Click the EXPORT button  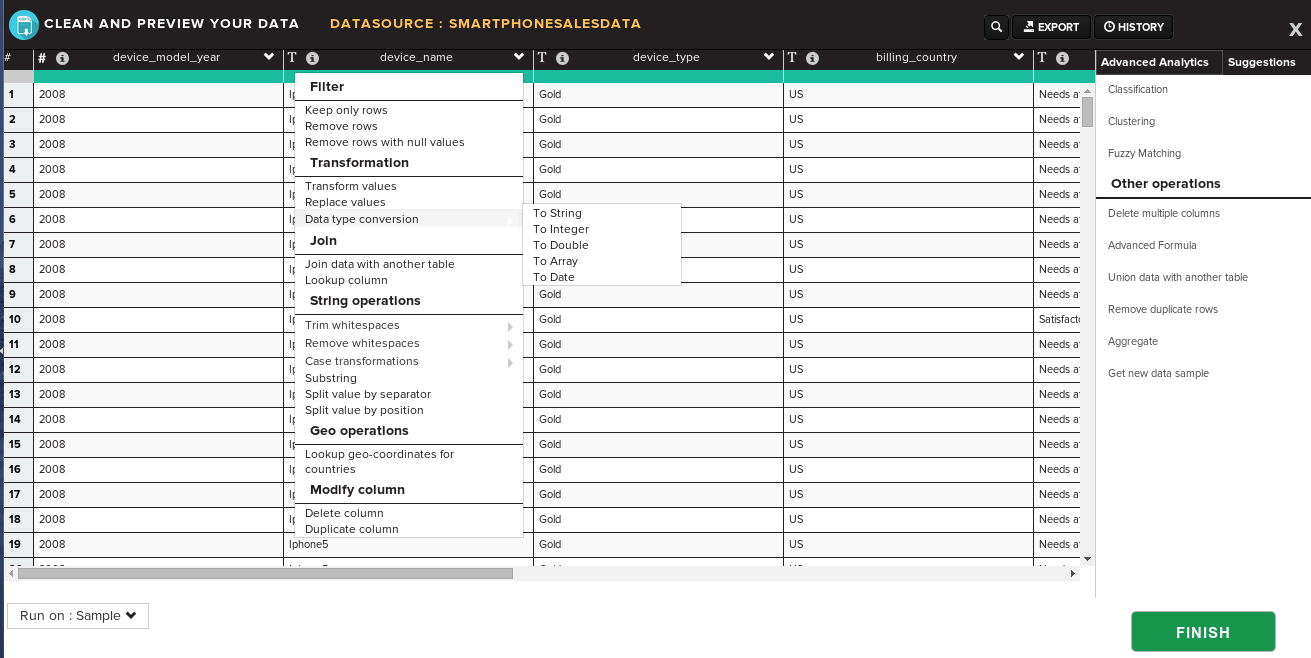(1051, 27)
